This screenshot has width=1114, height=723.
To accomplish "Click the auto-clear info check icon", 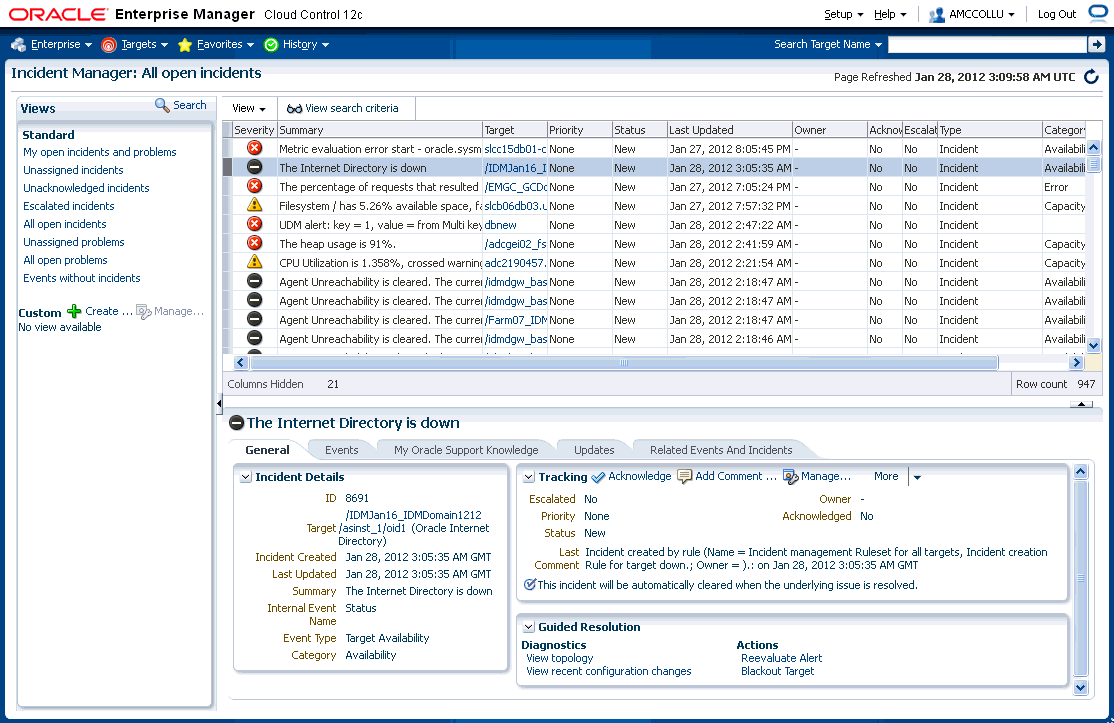I will (x=529, y=585).
